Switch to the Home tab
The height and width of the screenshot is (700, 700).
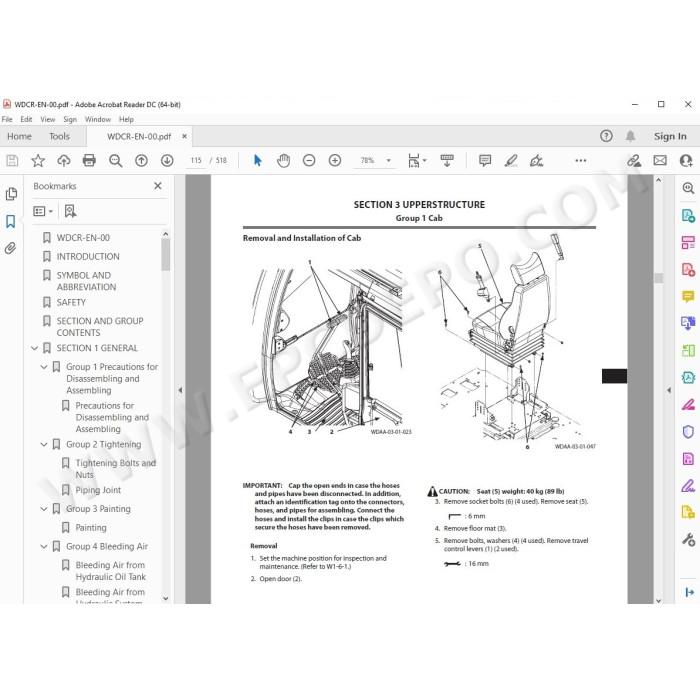click(x=19, y=136)
